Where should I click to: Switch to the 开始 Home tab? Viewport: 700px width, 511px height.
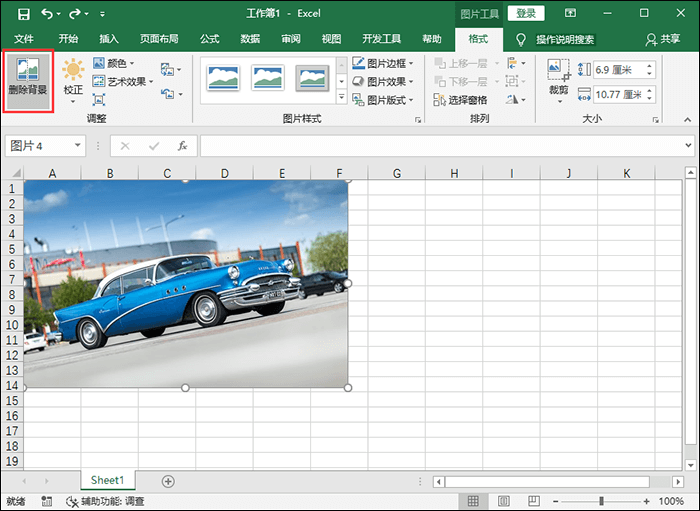point(68,39)
